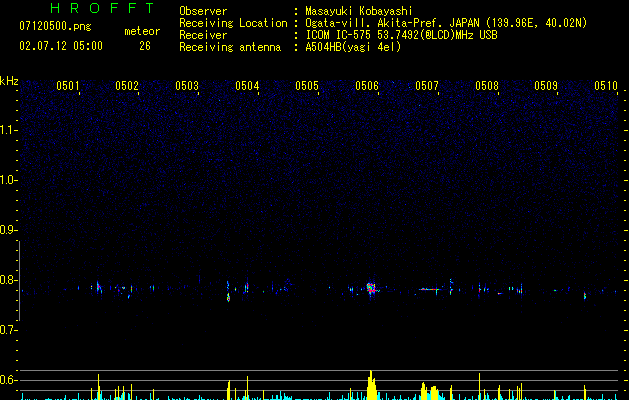Click the HROFFT title text
The height and width of the screenshot is (400, 629).
(102, 8)
